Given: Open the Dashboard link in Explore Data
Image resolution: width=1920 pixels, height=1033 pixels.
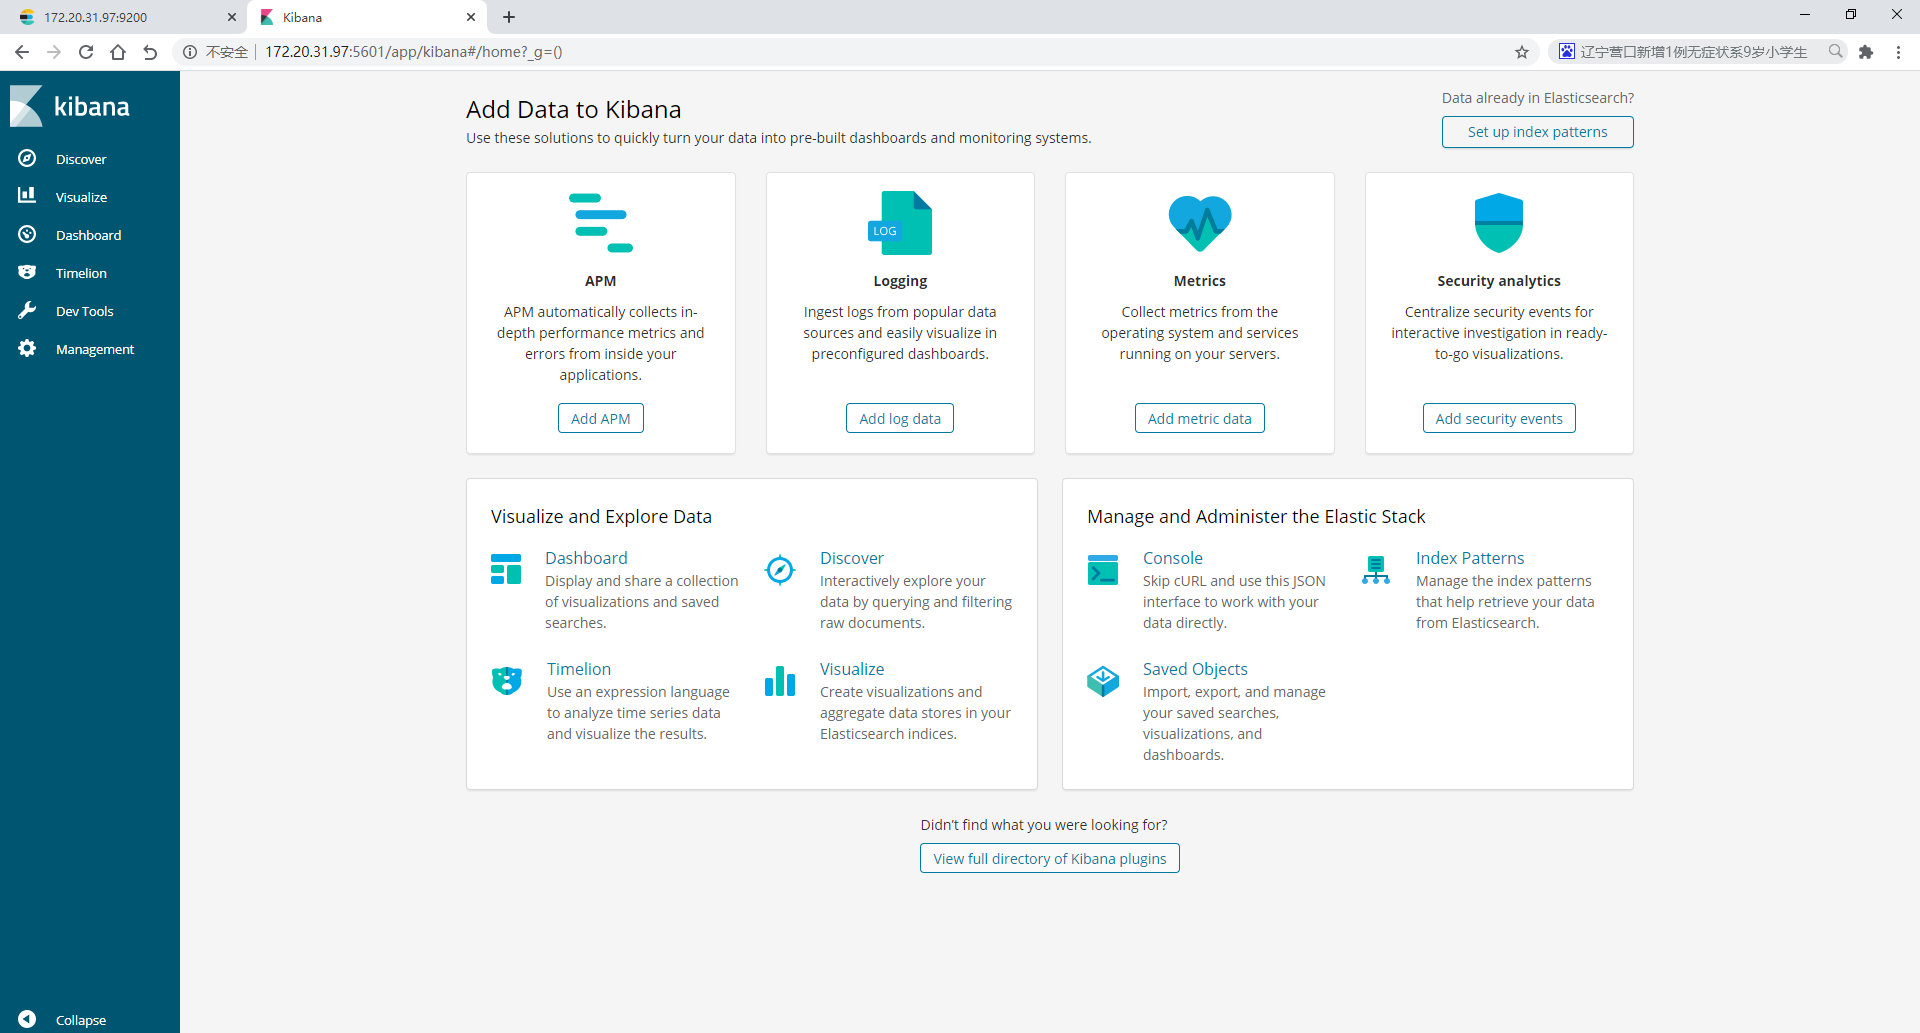Looking at the screenshot, I should tap(586, 558).
